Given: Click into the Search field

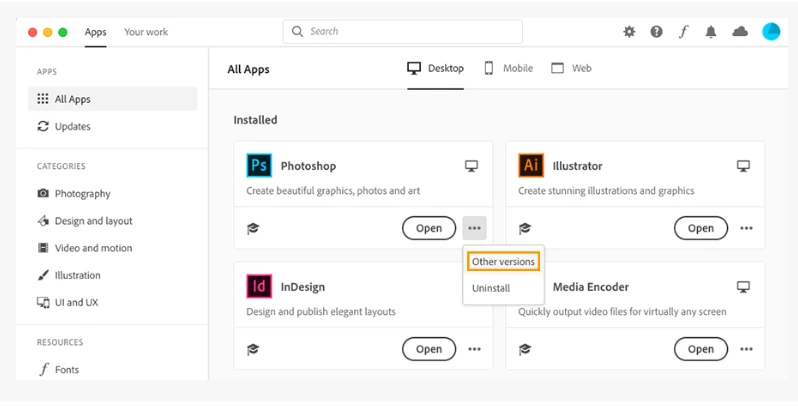Looking at the screenshot, I should 403,32.
